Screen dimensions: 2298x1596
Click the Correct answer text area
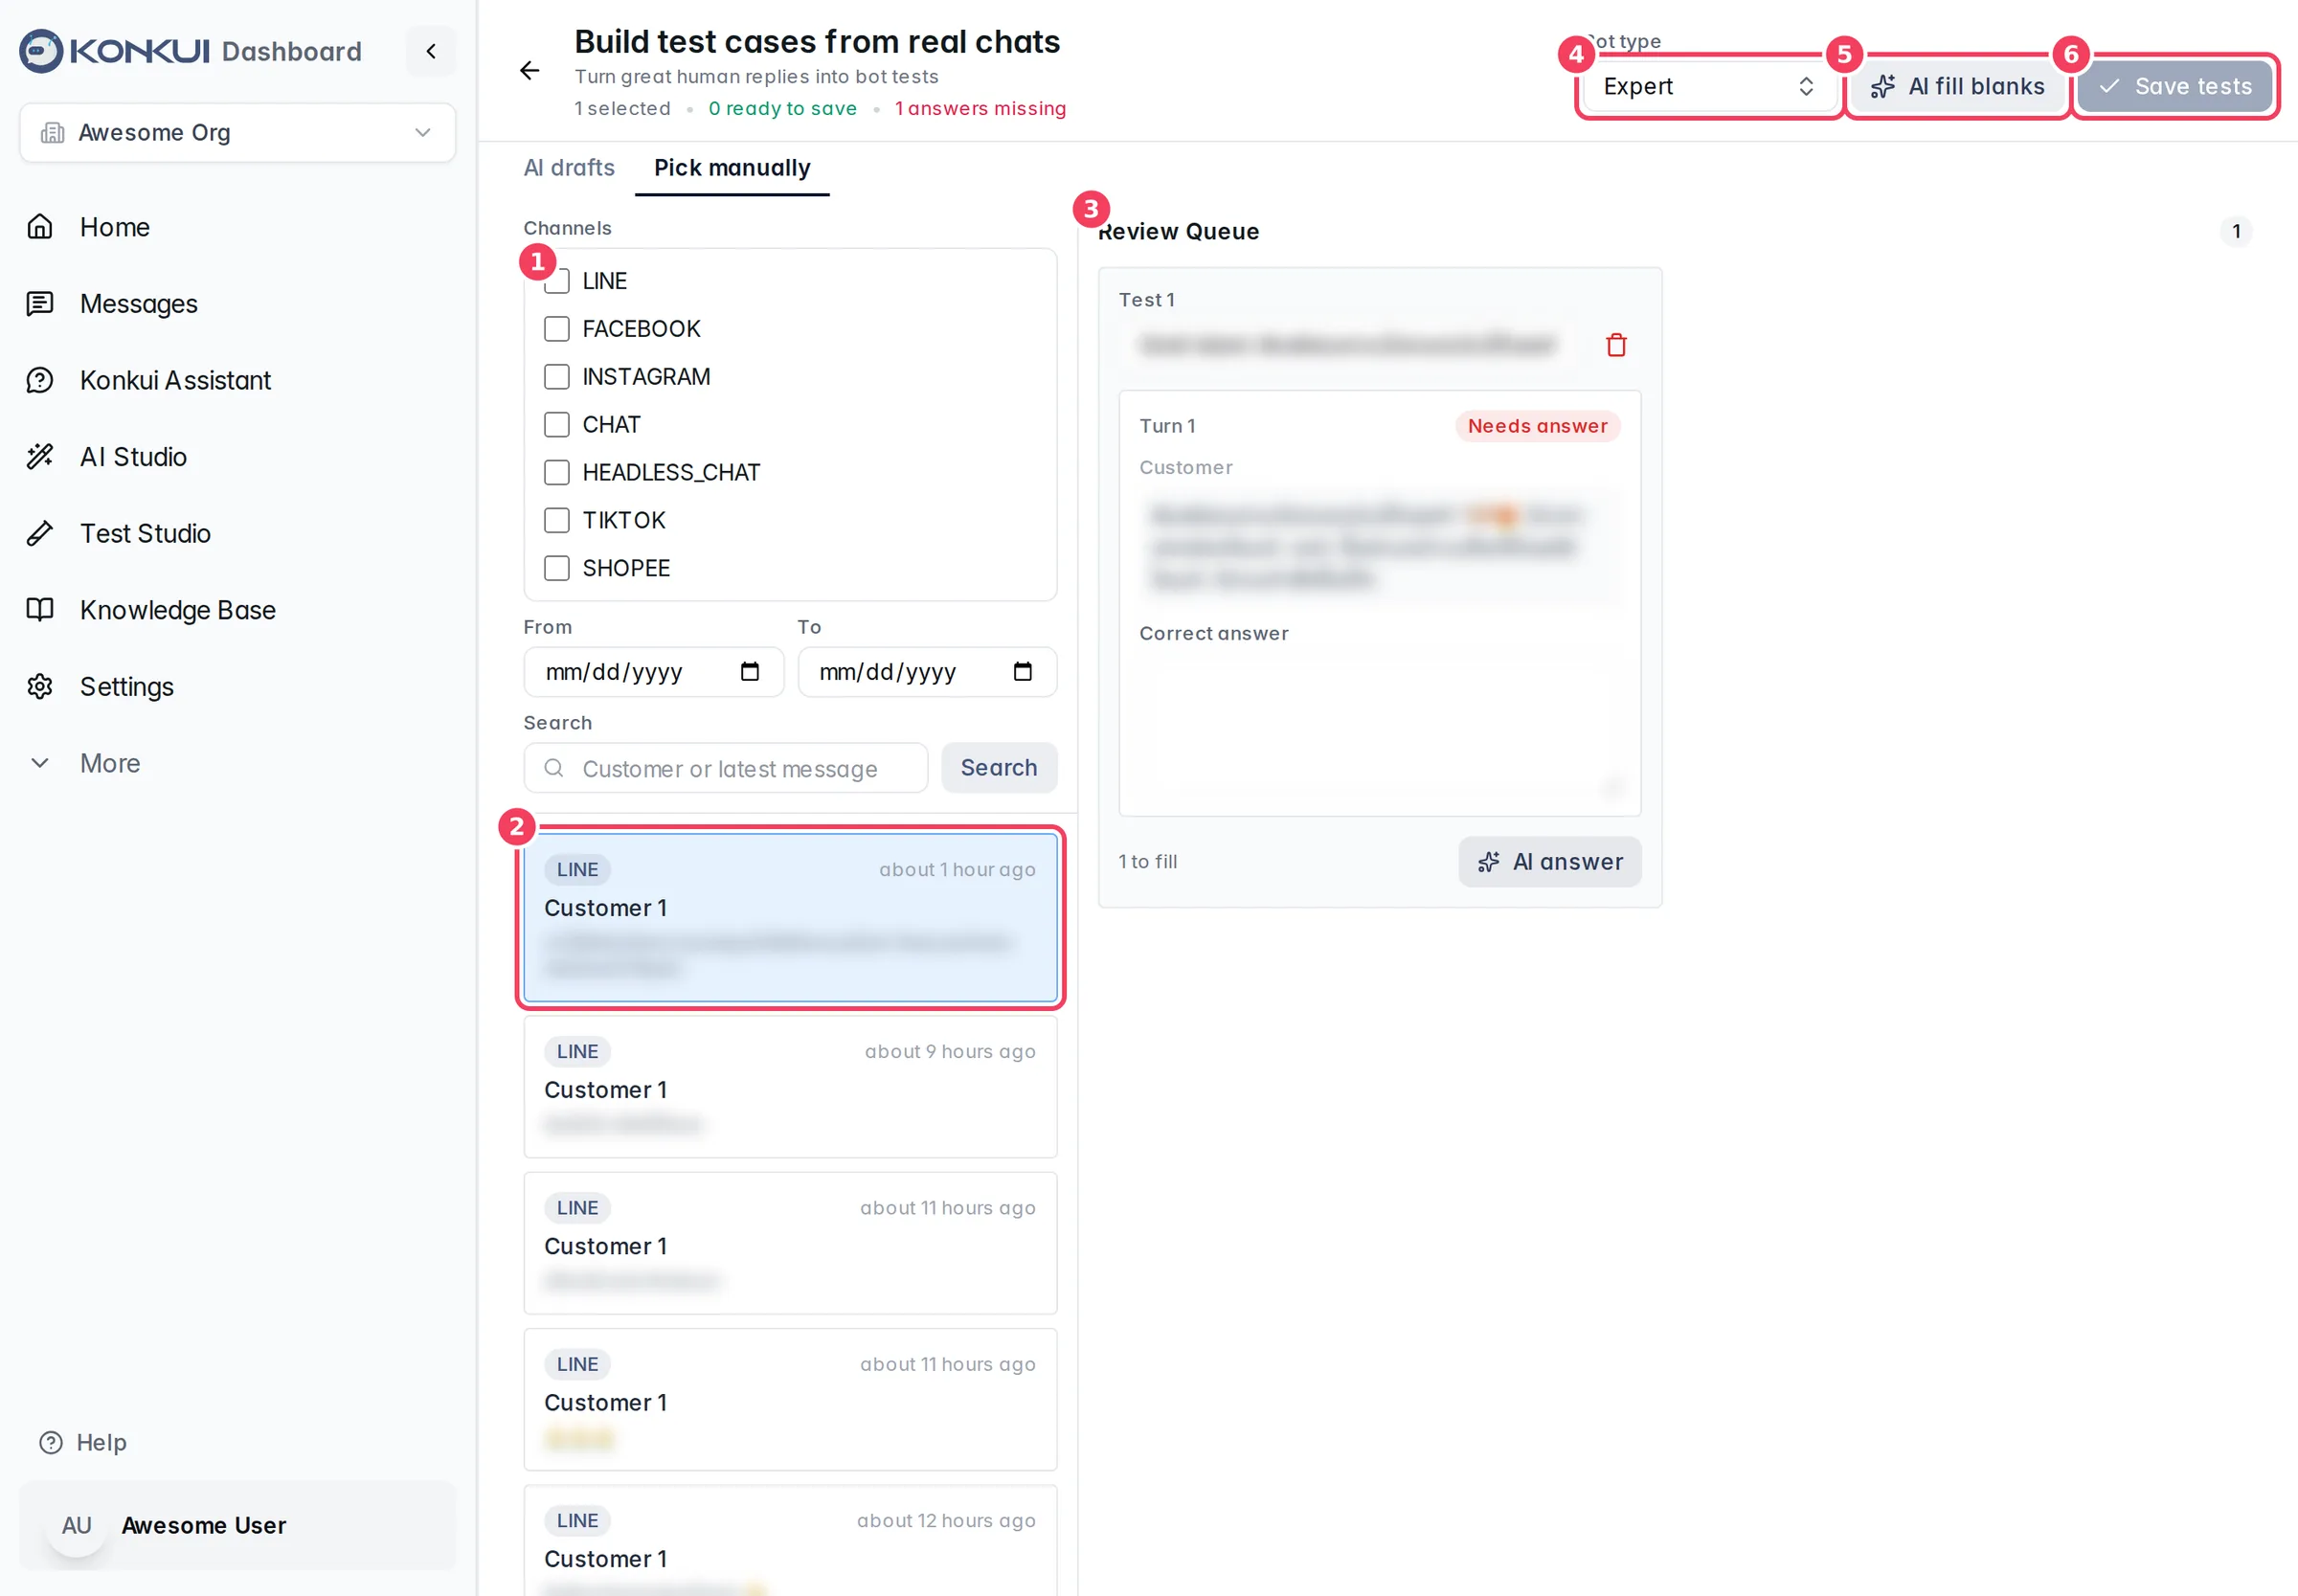pos(1379,726)
